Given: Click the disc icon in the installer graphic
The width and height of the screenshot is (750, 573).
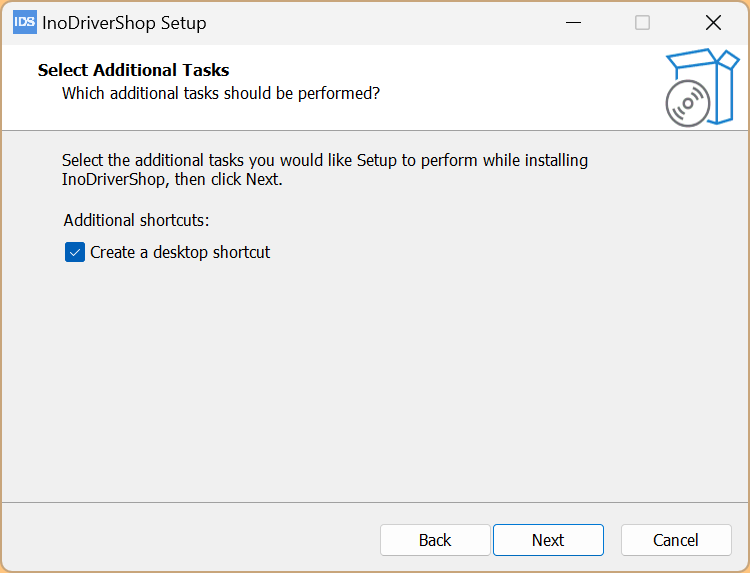Looking at the screenshot, I should (x=688, y=103).
